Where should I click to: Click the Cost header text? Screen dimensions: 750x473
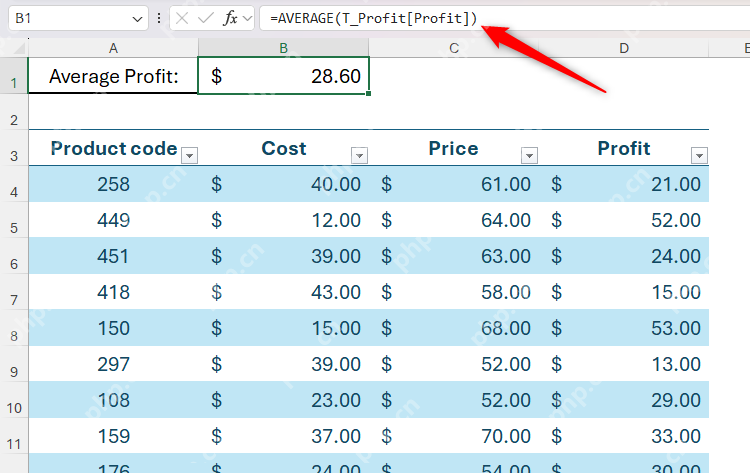284,148
